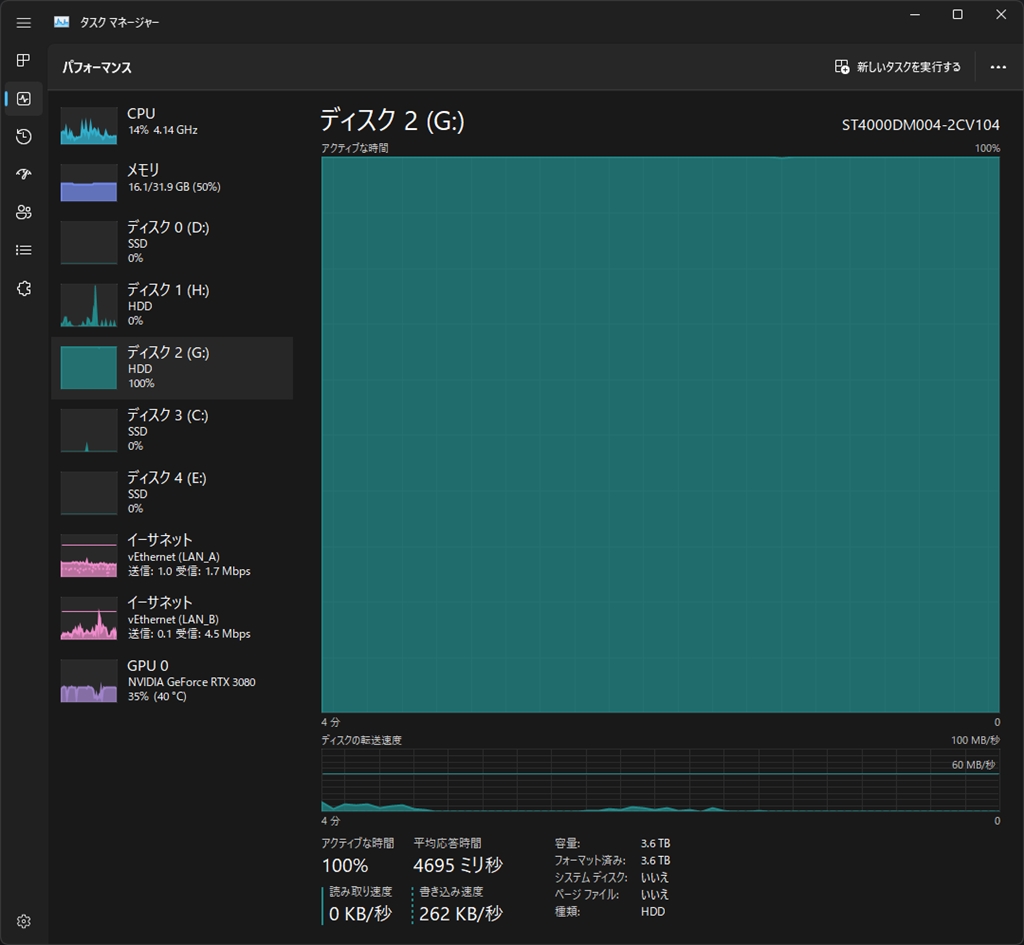The image size is (1024, 945).
Task: Select ディスク 0 (D:) item
Action: click(172, 242)
